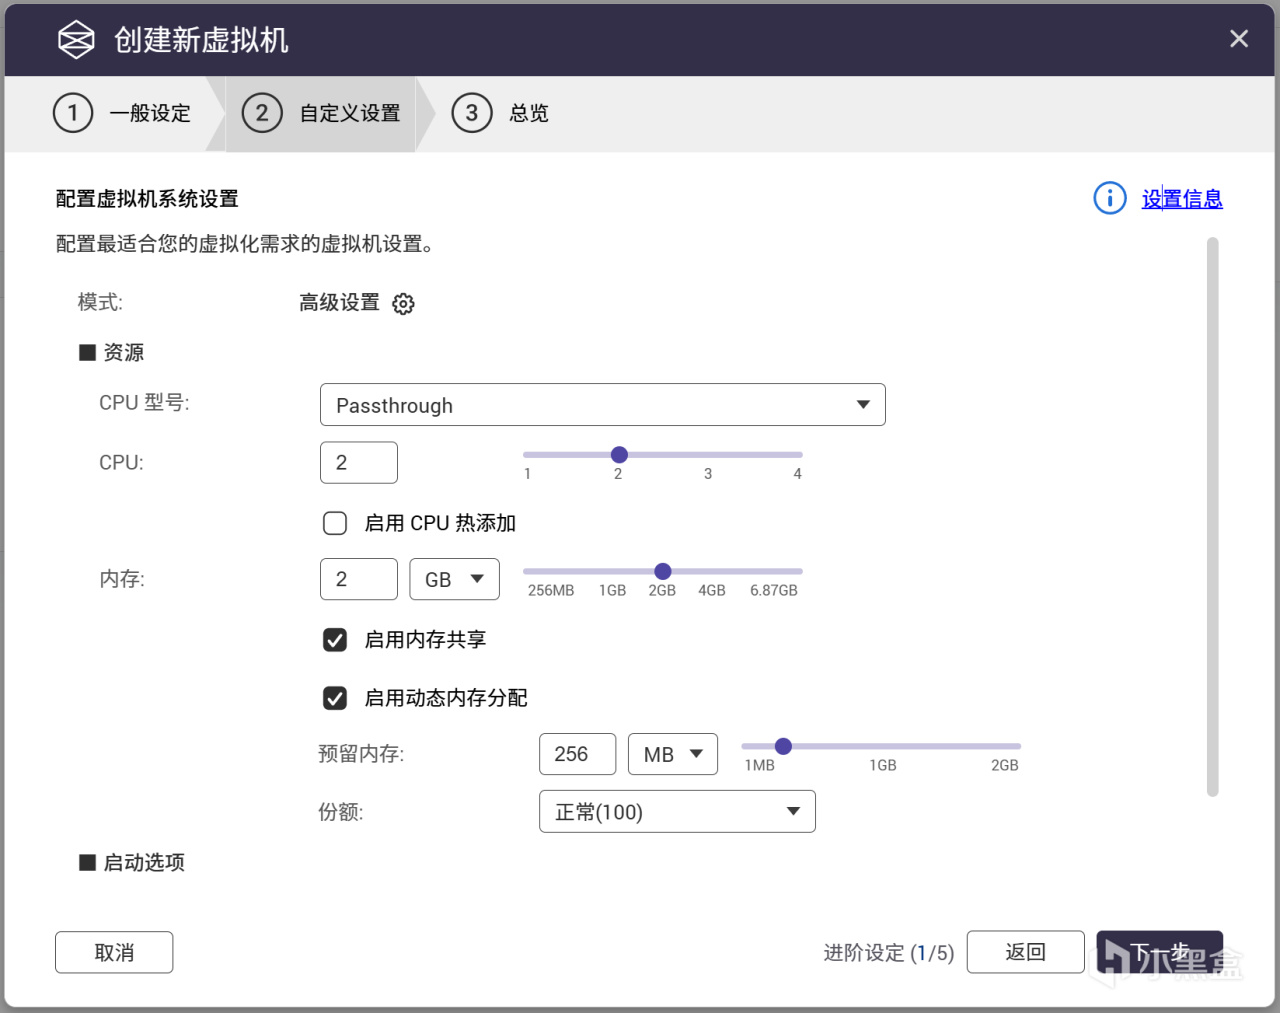Screen dimensions: 1280x1013
Task: Click the step 1 circle icon
Action: click(73, 113)
